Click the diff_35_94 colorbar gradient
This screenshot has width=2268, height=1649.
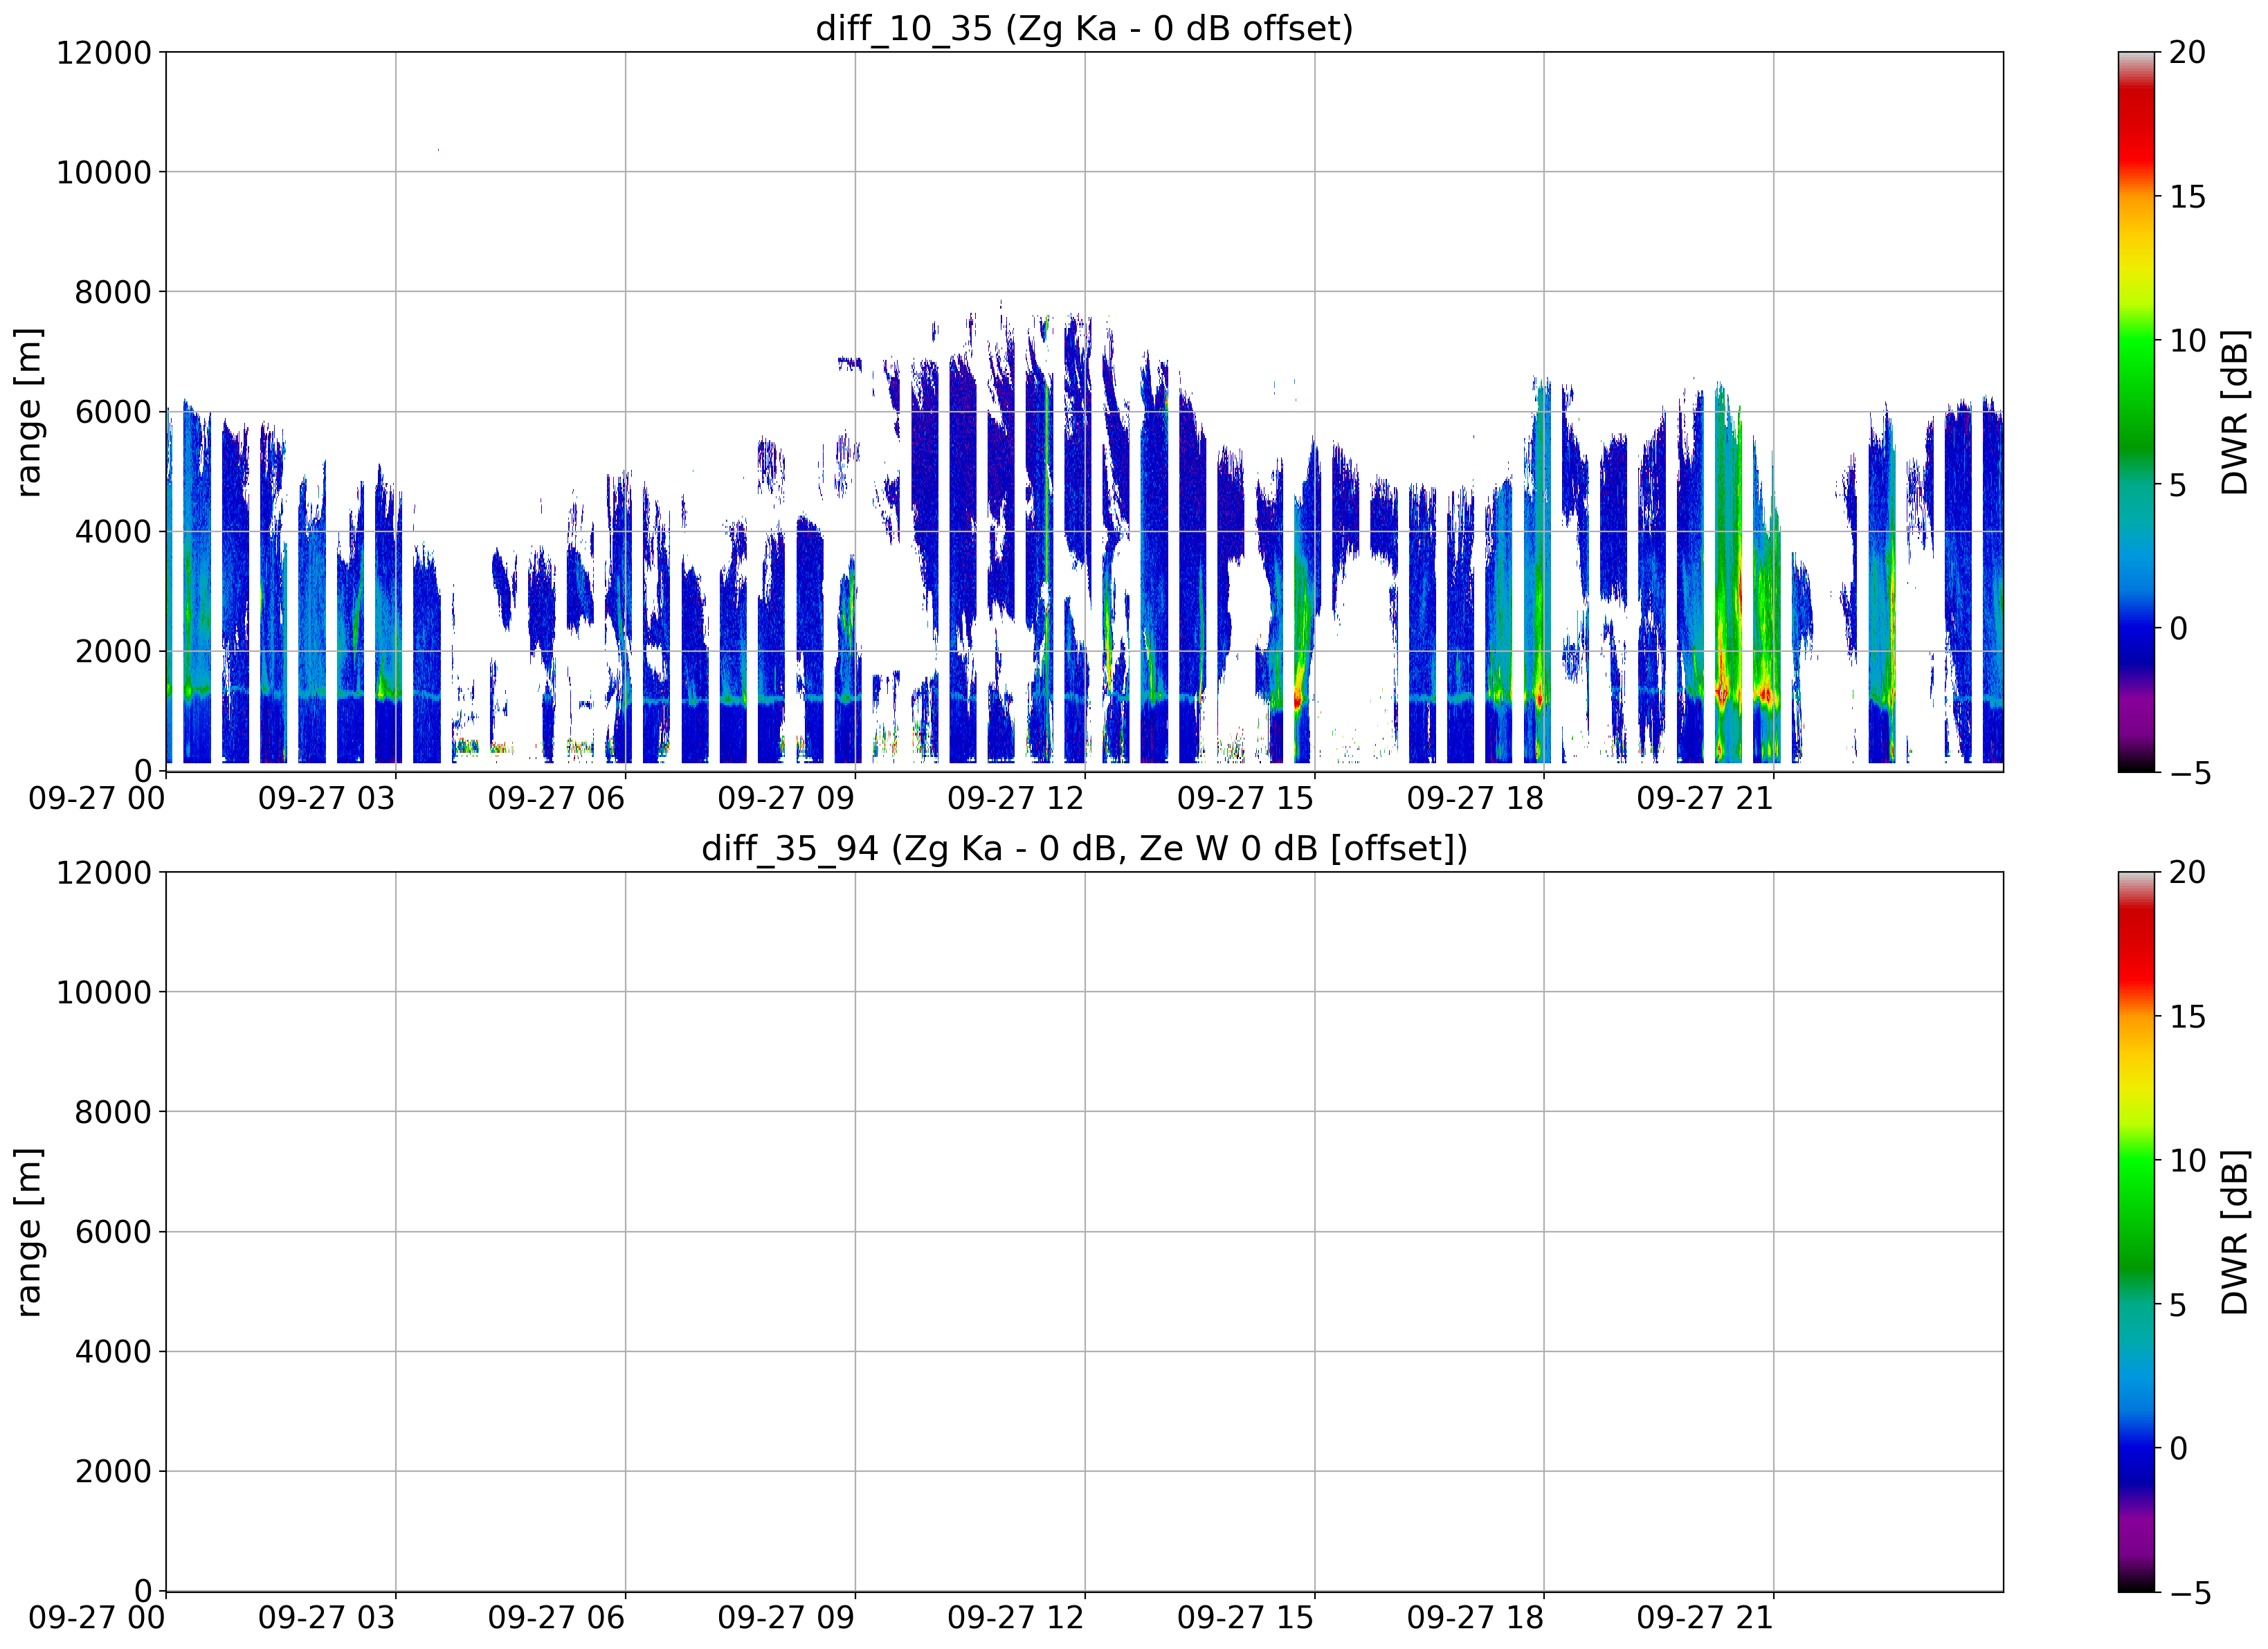coord(2137,1232)
